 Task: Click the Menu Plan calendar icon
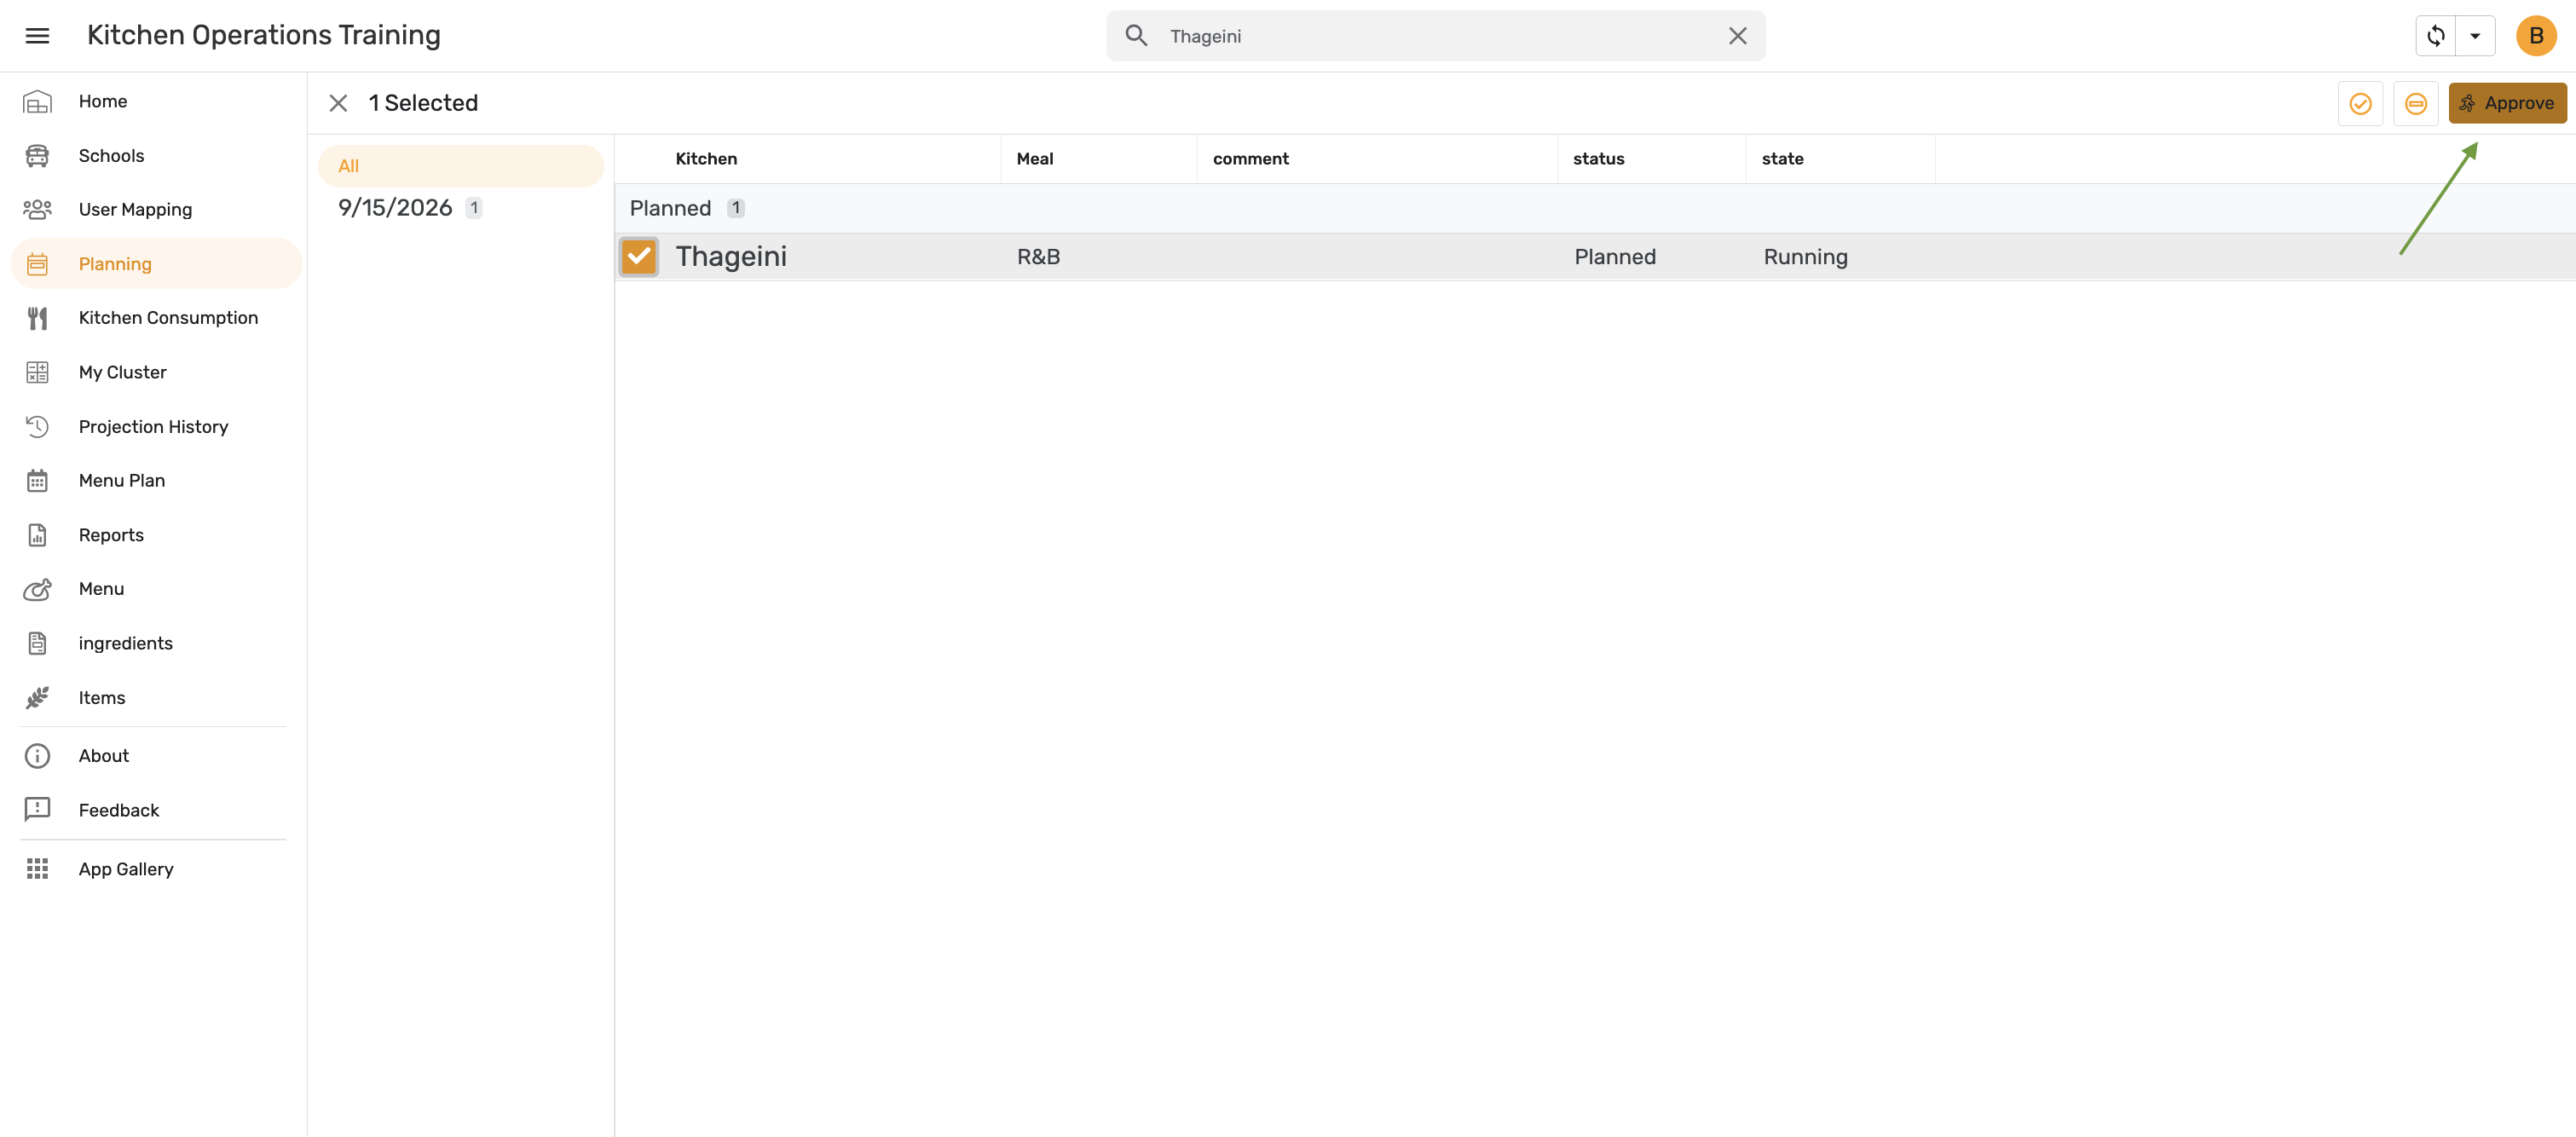tap(37, 480)
